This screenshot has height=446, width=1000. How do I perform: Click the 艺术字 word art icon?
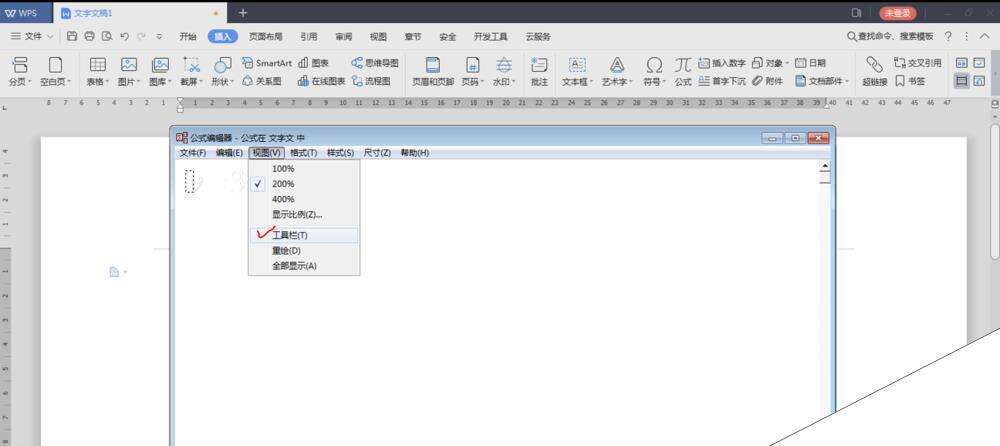(617, 64)
